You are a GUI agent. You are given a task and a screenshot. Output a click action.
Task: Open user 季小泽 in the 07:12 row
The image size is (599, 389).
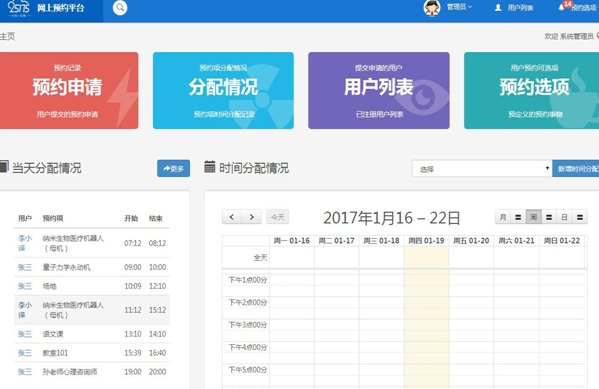25,243
